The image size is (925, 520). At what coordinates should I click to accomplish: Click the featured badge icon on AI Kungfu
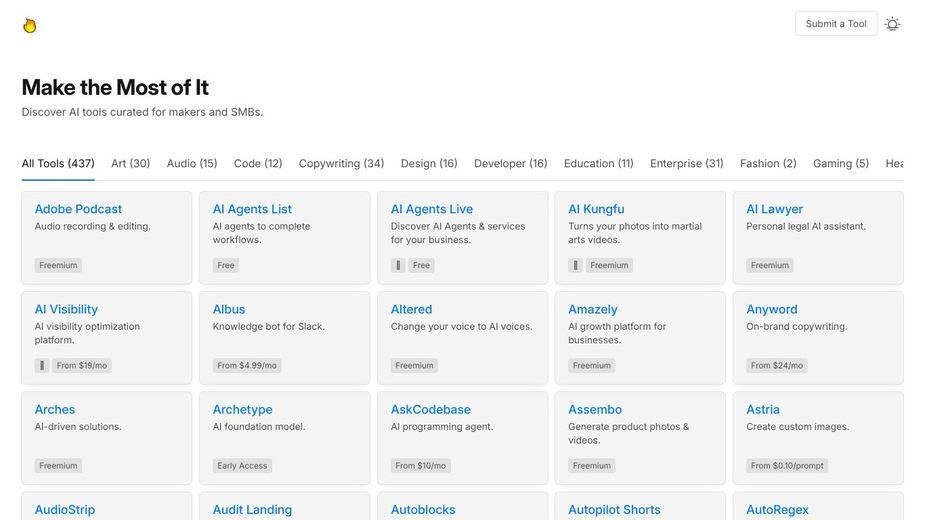click(575, 266)
